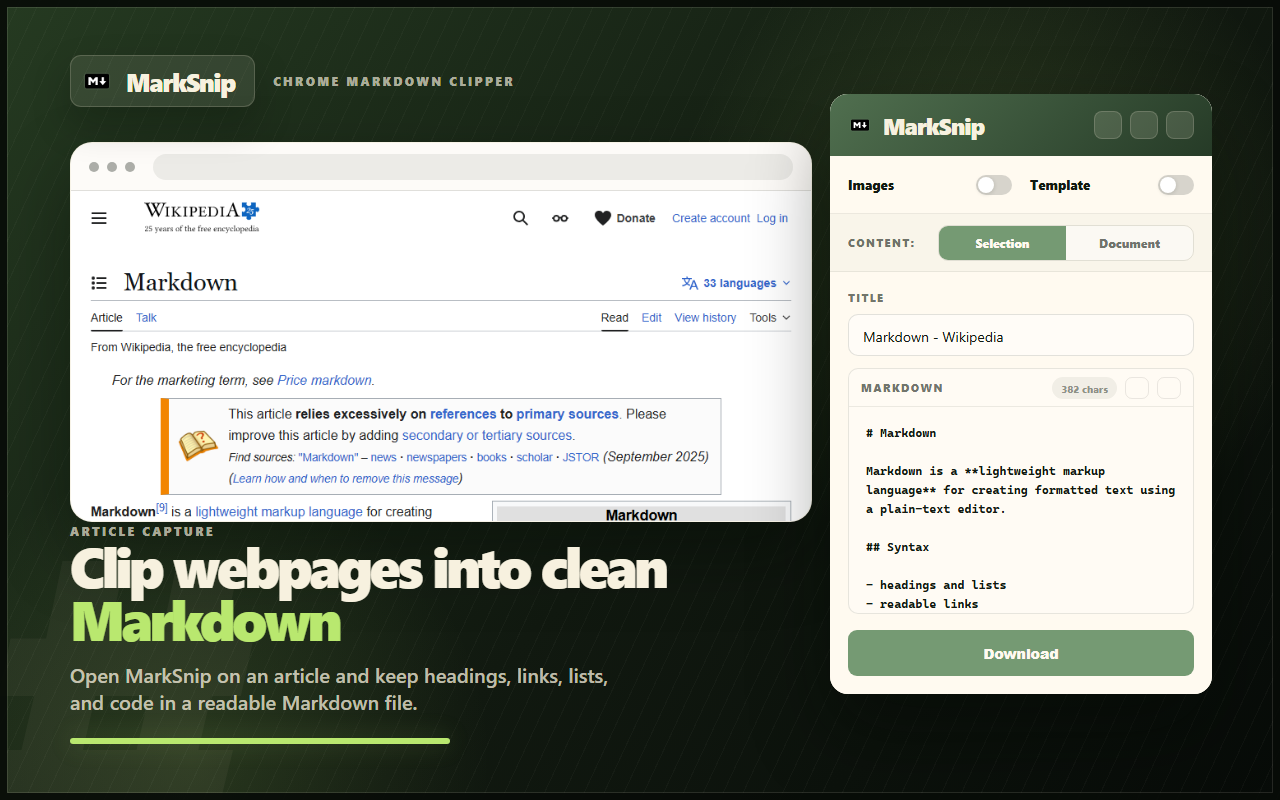Click 'From Wikipedia, the free encyclopedia' text
Viewport: 1280px width, 800px height.
pyautogui.click(x=189, y=347)
